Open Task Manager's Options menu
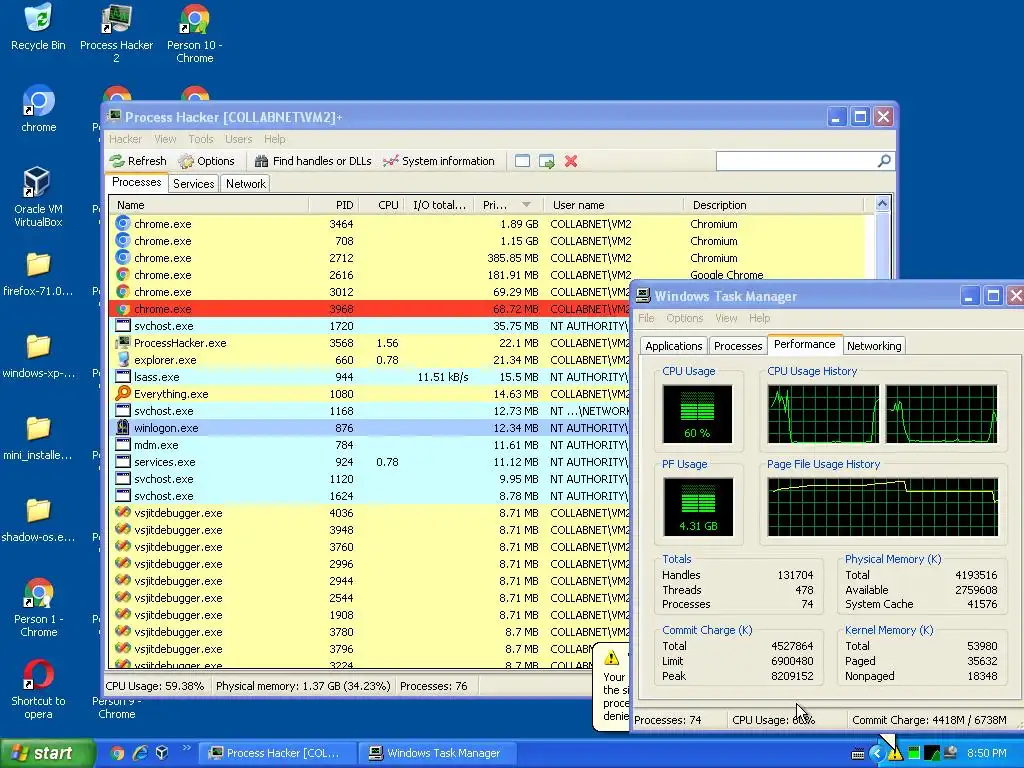 (x=684, y=318)
